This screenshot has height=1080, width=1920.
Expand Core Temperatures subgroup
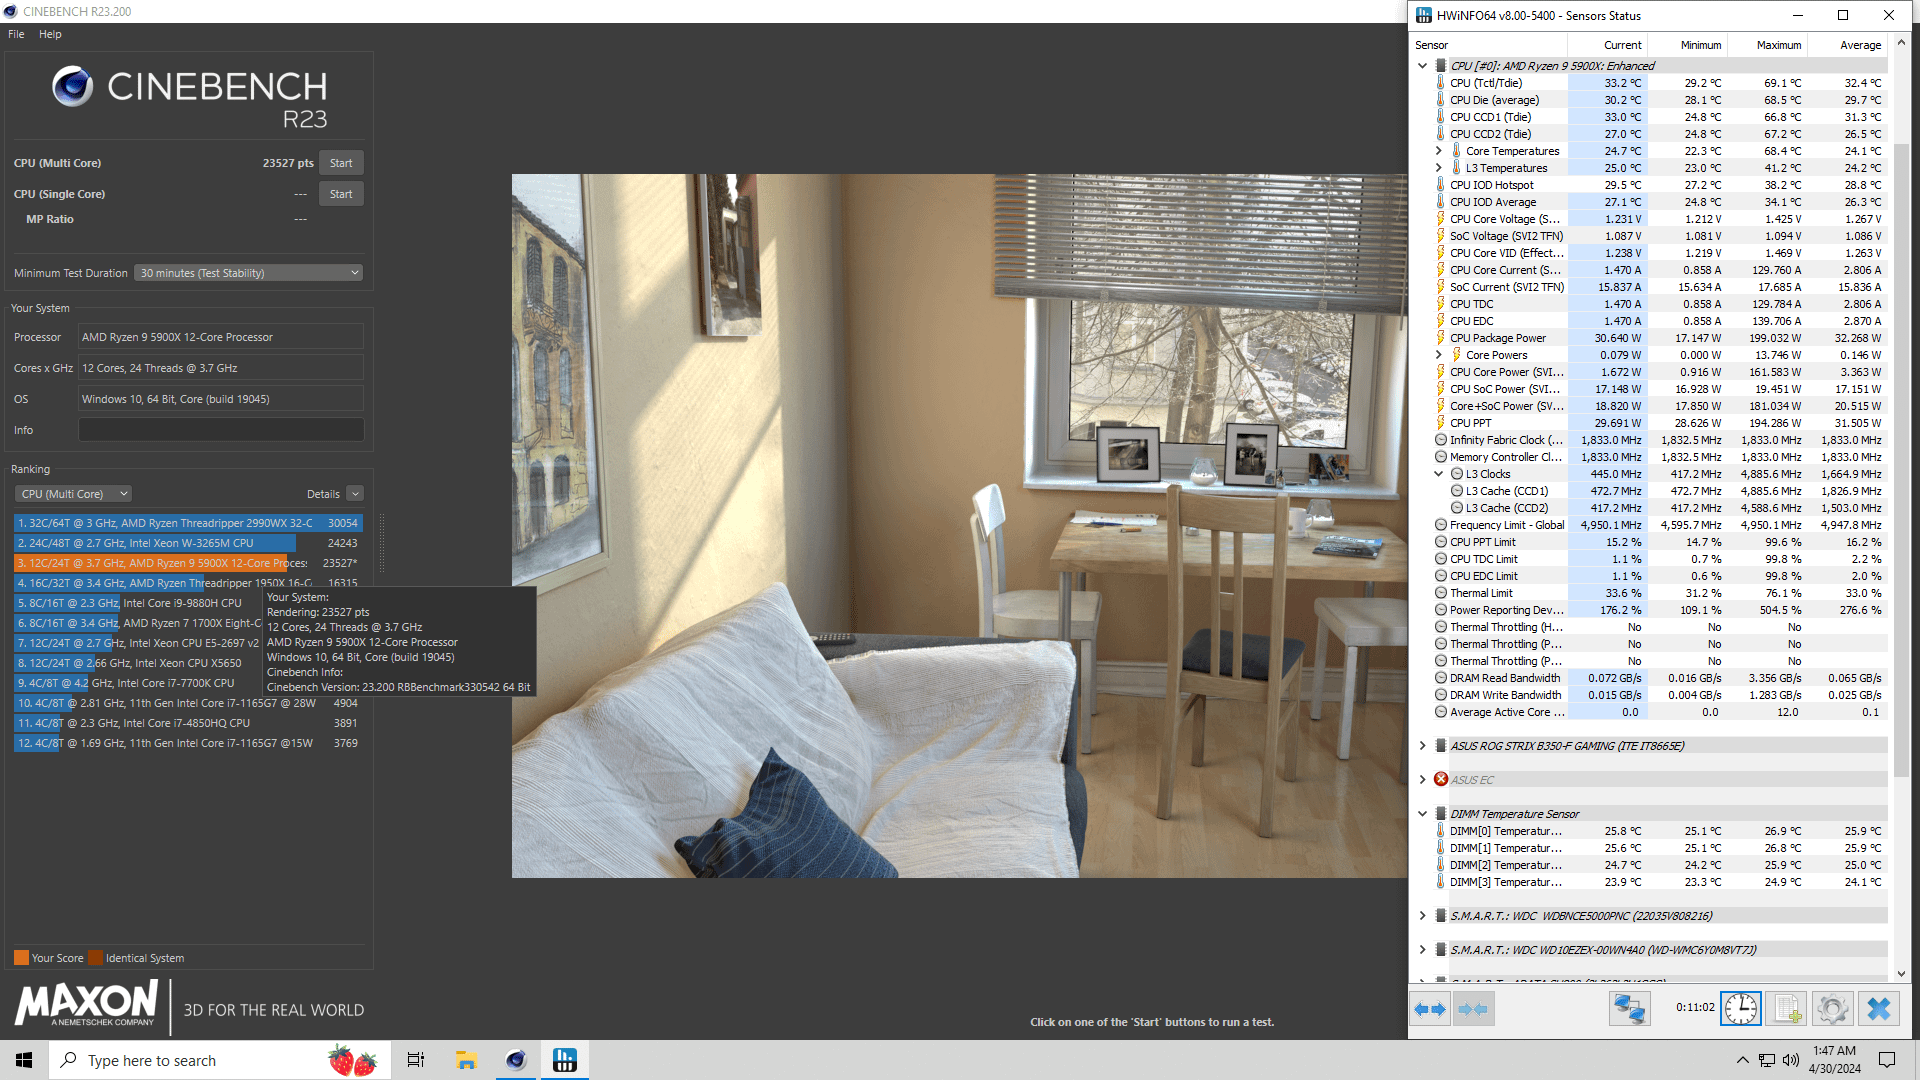[x=1439, y=151]
